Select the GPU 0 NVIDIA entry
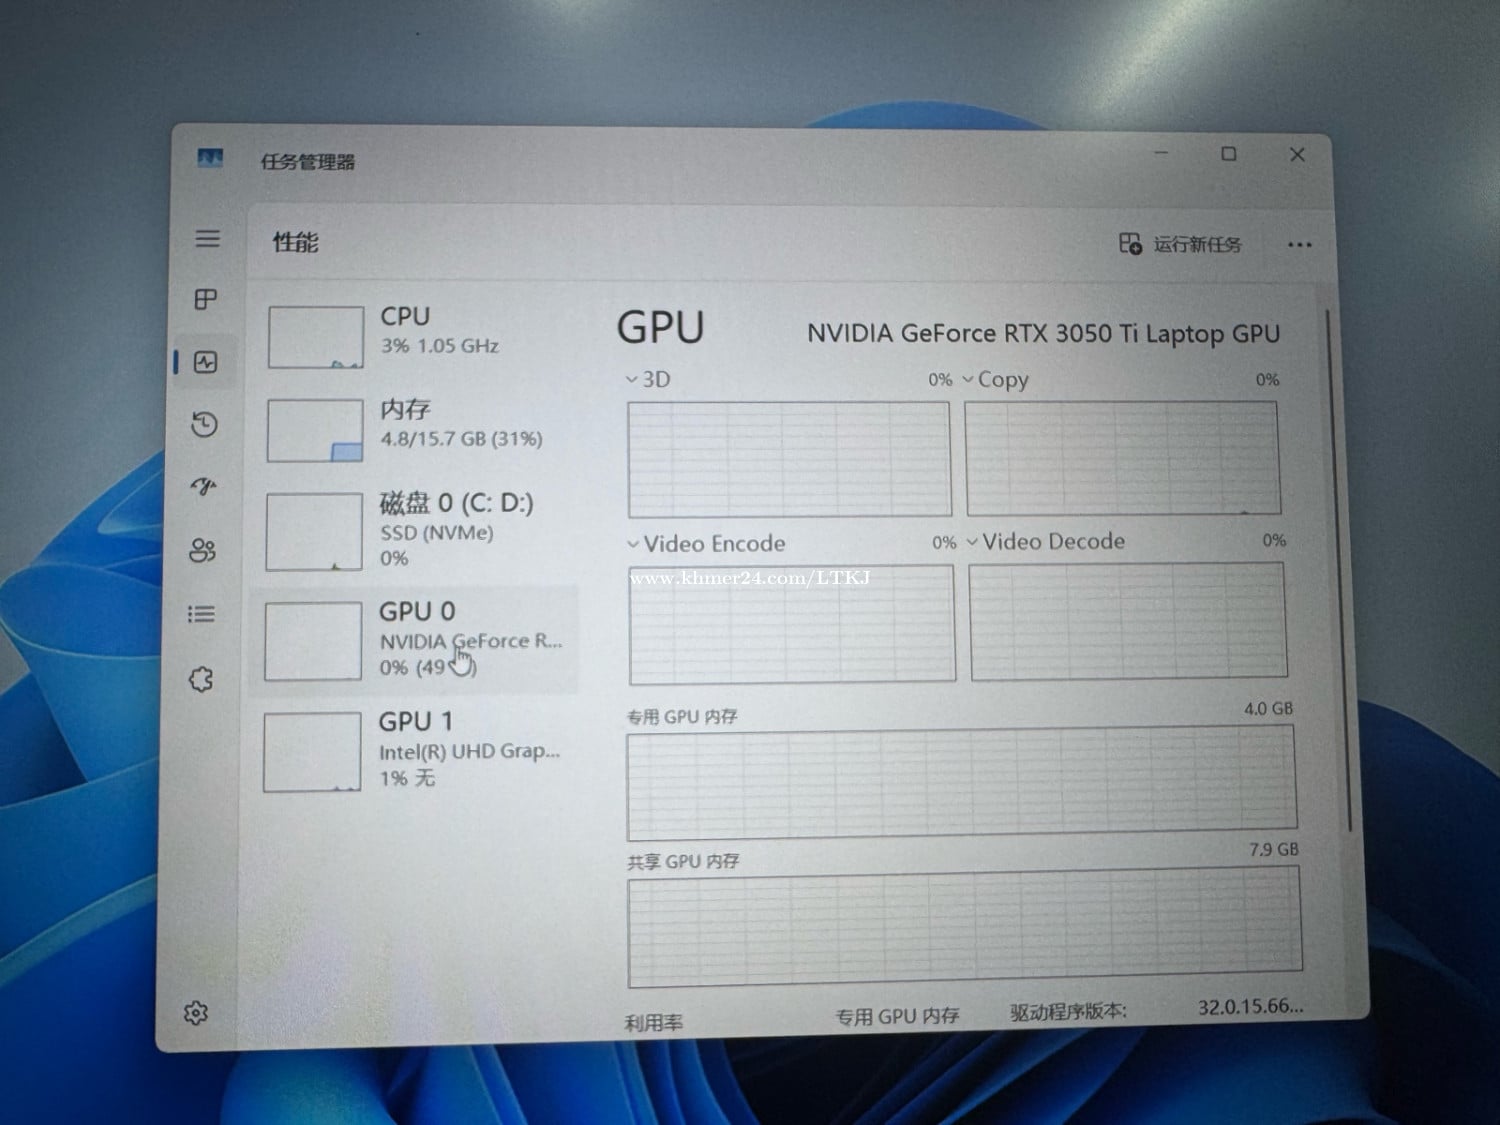 [x=413, y=640]
